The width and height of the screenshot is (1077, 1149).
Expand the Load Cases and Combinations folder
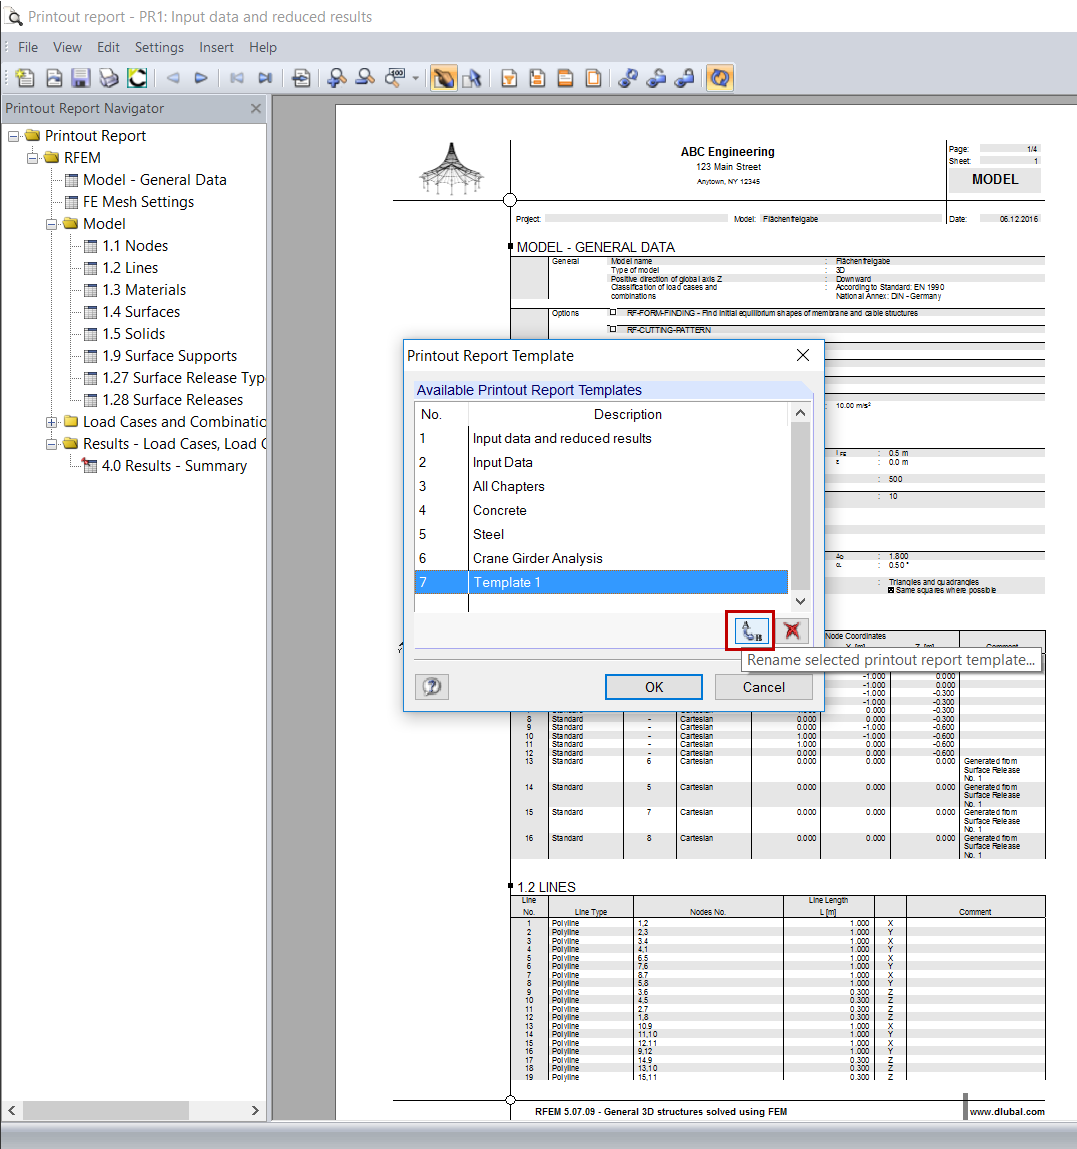51,421
